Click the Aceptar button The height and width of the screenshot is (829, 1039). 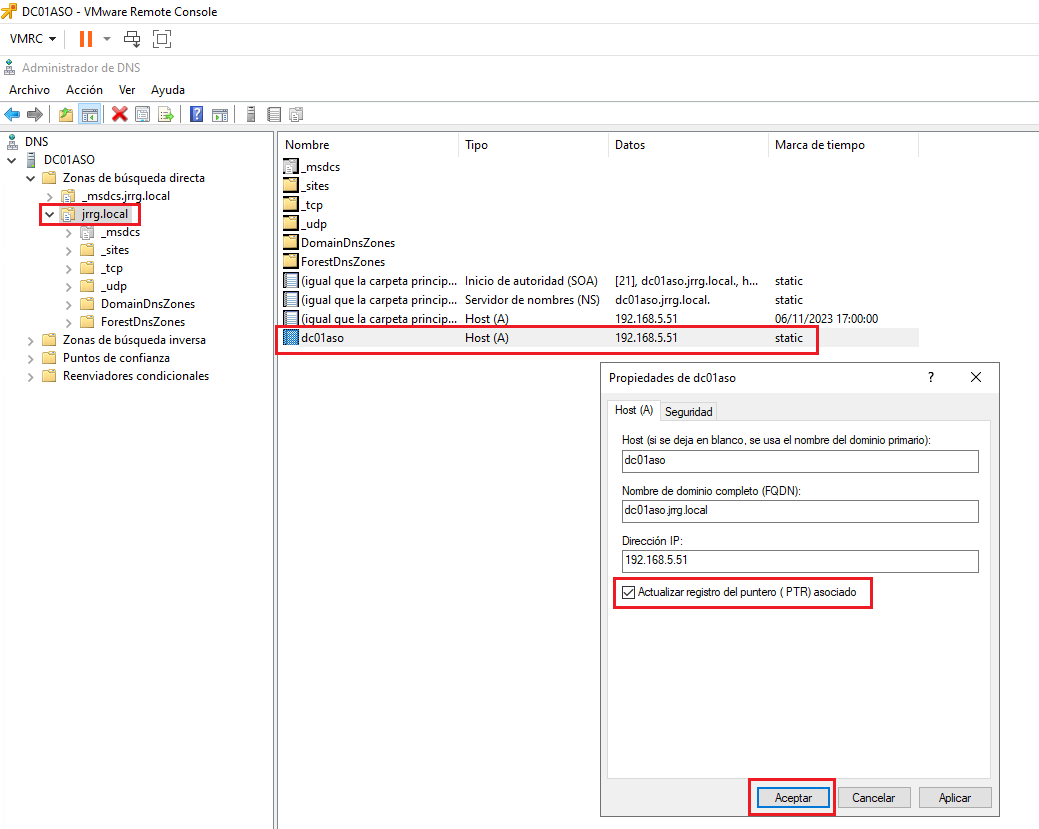(x=791, y=797)
